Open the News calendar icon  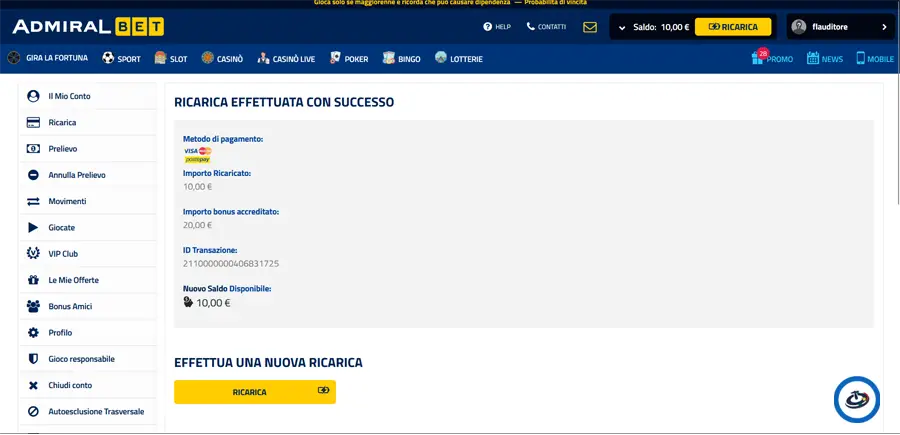tap(813, 58)
